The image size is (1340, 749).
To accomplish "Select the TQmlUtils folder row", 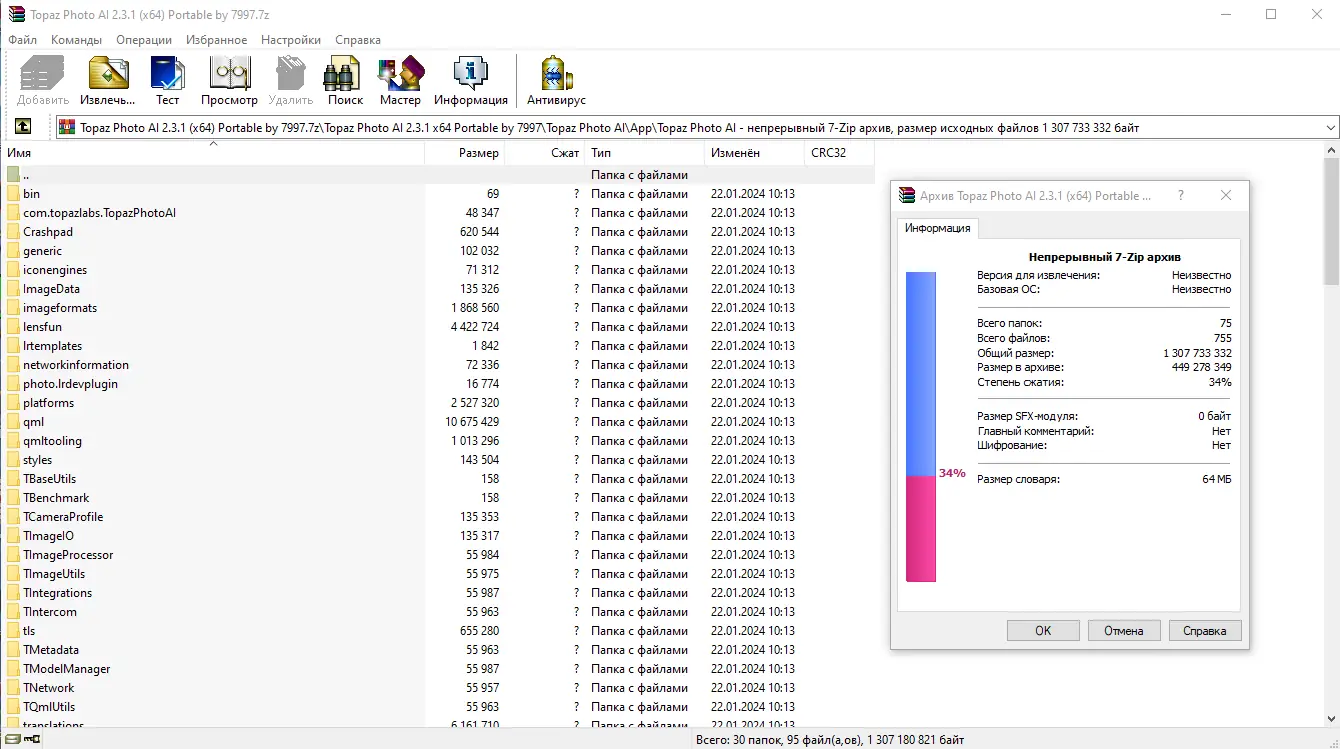I will 437,706.
